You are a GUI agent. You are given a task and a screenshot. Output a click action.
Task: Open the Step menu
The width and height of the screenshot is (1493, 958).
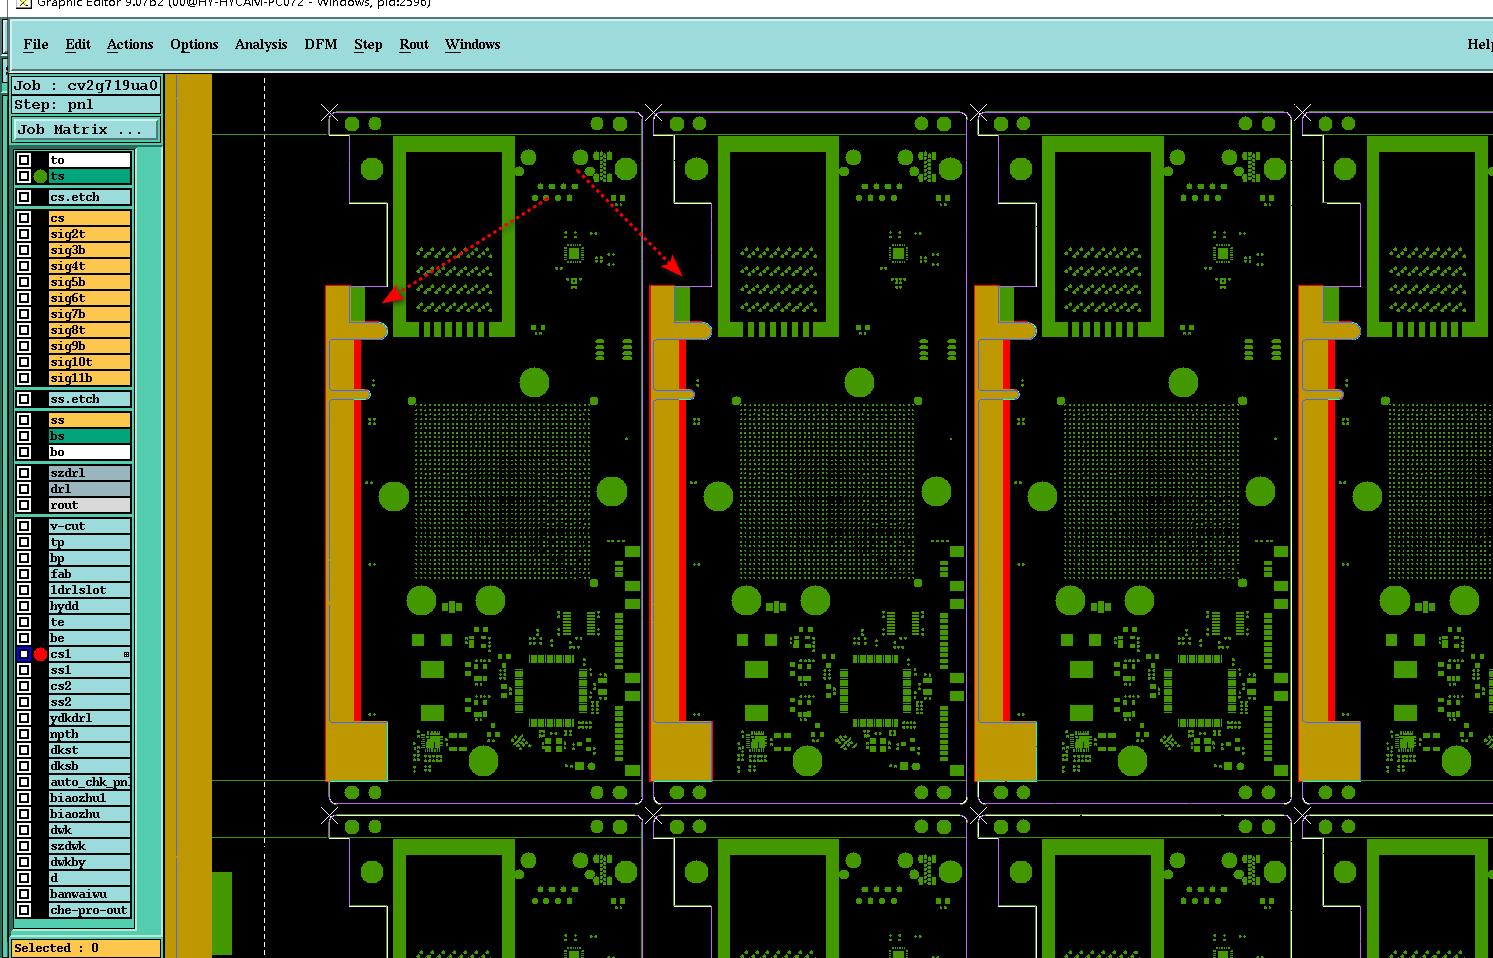click(368, 44)
